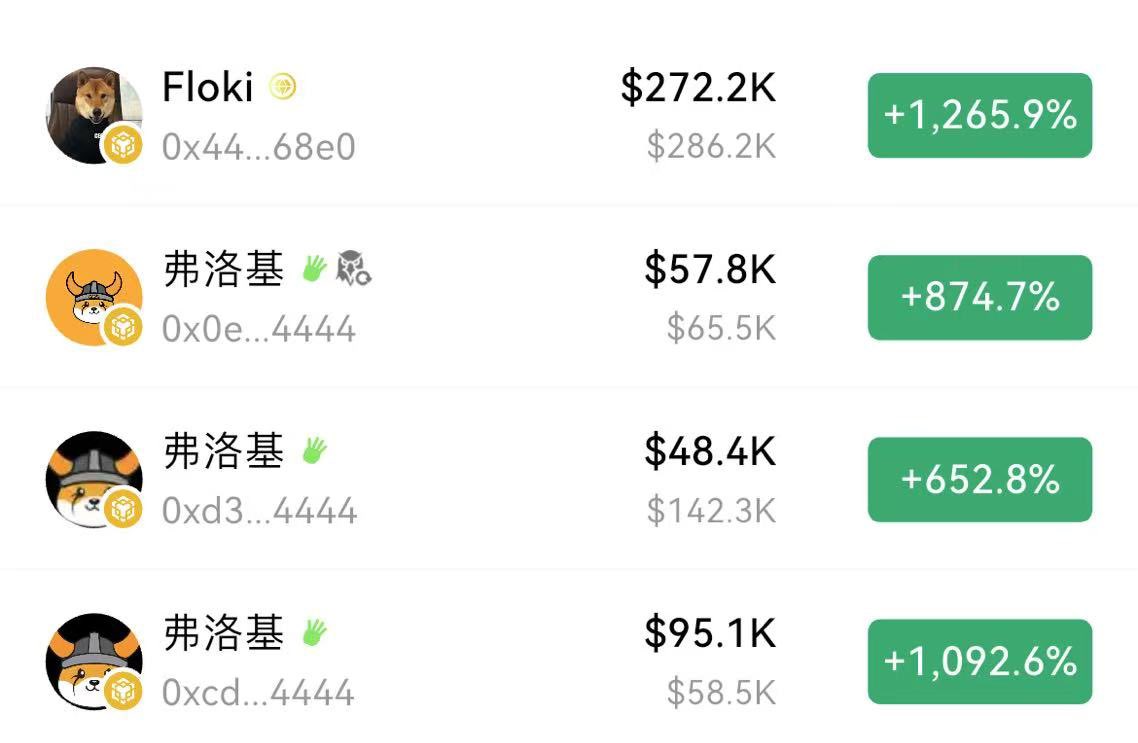Click the BNB chain badge on Floki's avatar
This screenshot has height=743, width=1138.
pos(123,147)
